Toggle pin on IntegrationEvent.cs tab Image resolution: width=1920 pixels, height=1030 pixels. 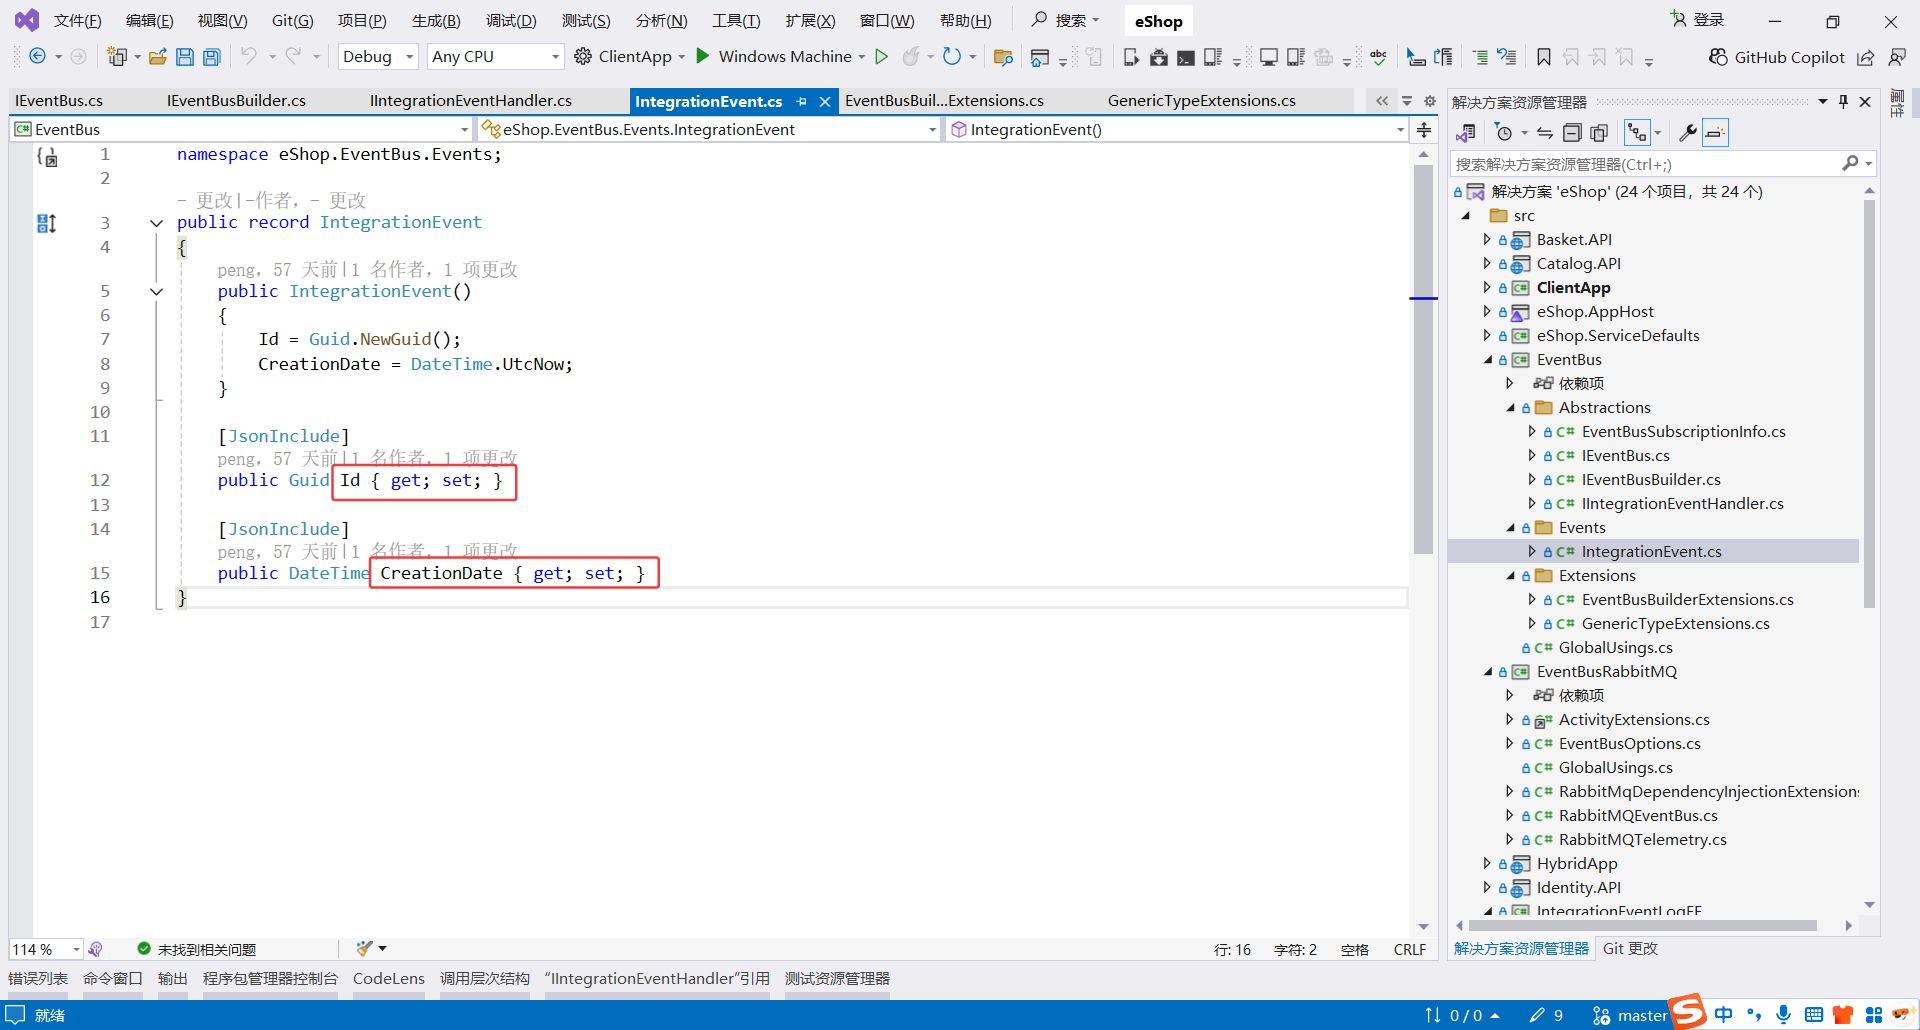coord(802,101)
